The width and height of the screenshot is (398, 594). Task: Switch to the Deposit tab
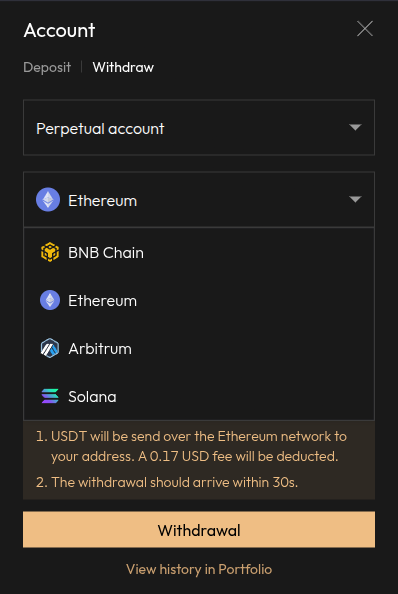tap(47, 67)
